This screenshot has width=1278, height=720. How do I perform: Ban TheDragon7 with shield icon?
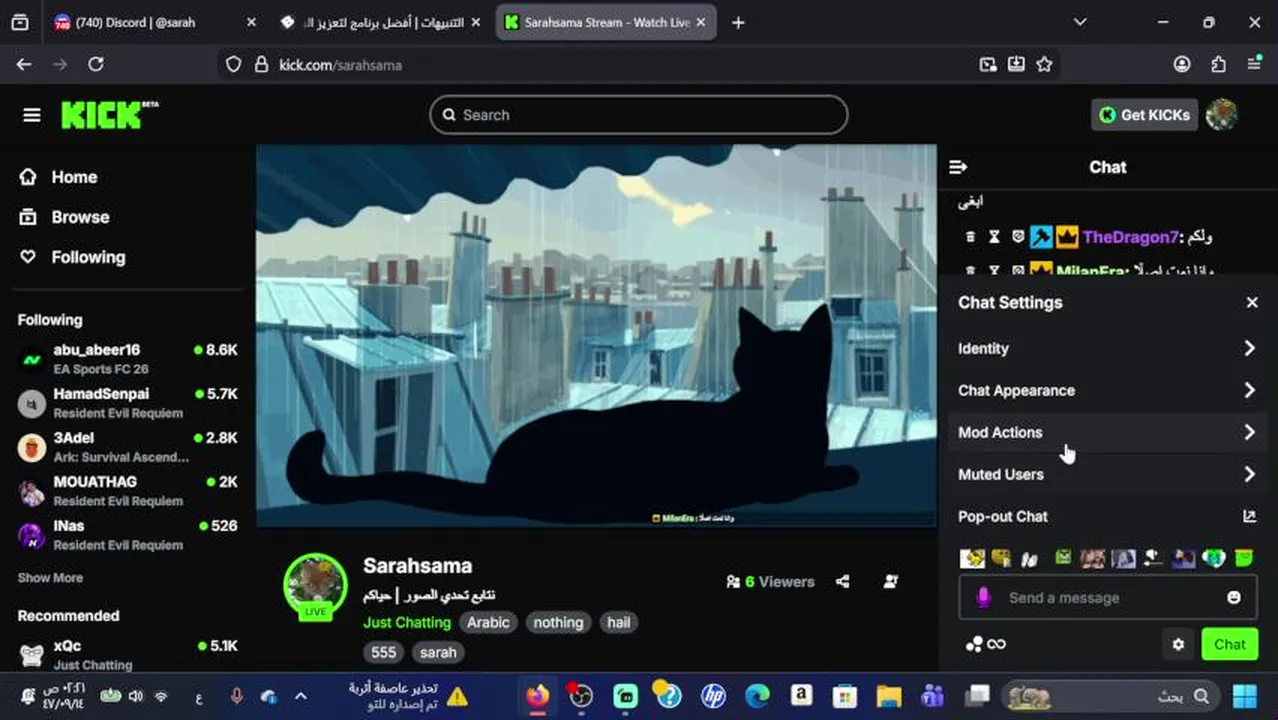coord(1018,237)
